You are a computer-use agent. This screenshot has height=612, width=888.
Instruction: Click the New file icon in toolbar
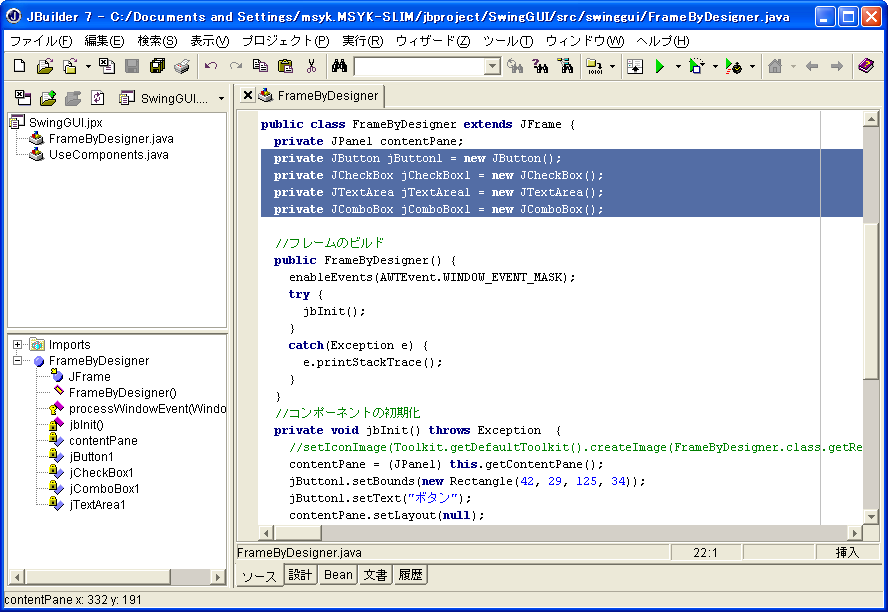click(20, 66)
